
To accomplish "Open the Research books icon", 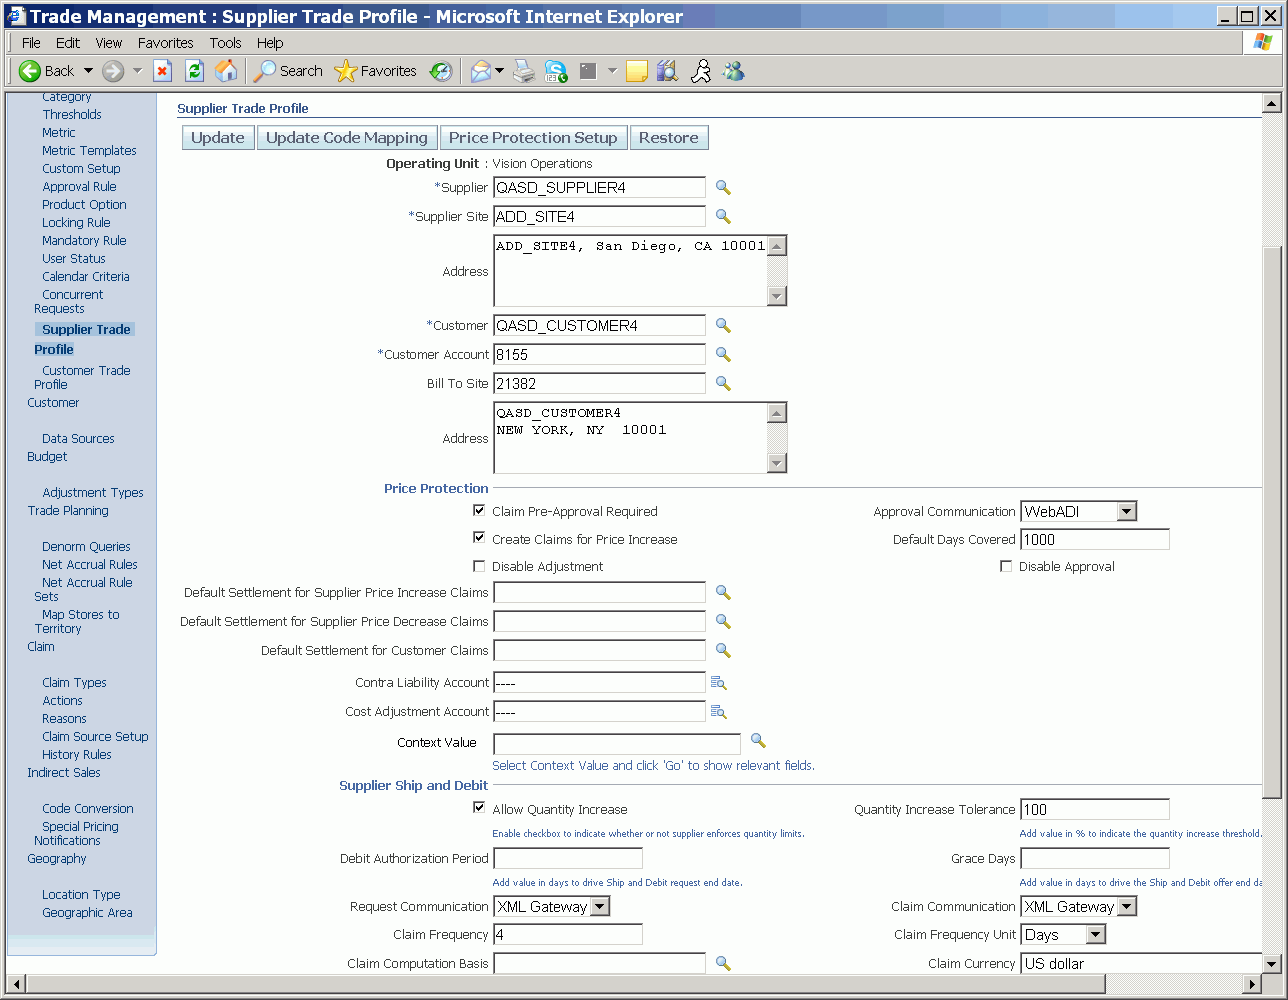I will click(x=667, y=71).
